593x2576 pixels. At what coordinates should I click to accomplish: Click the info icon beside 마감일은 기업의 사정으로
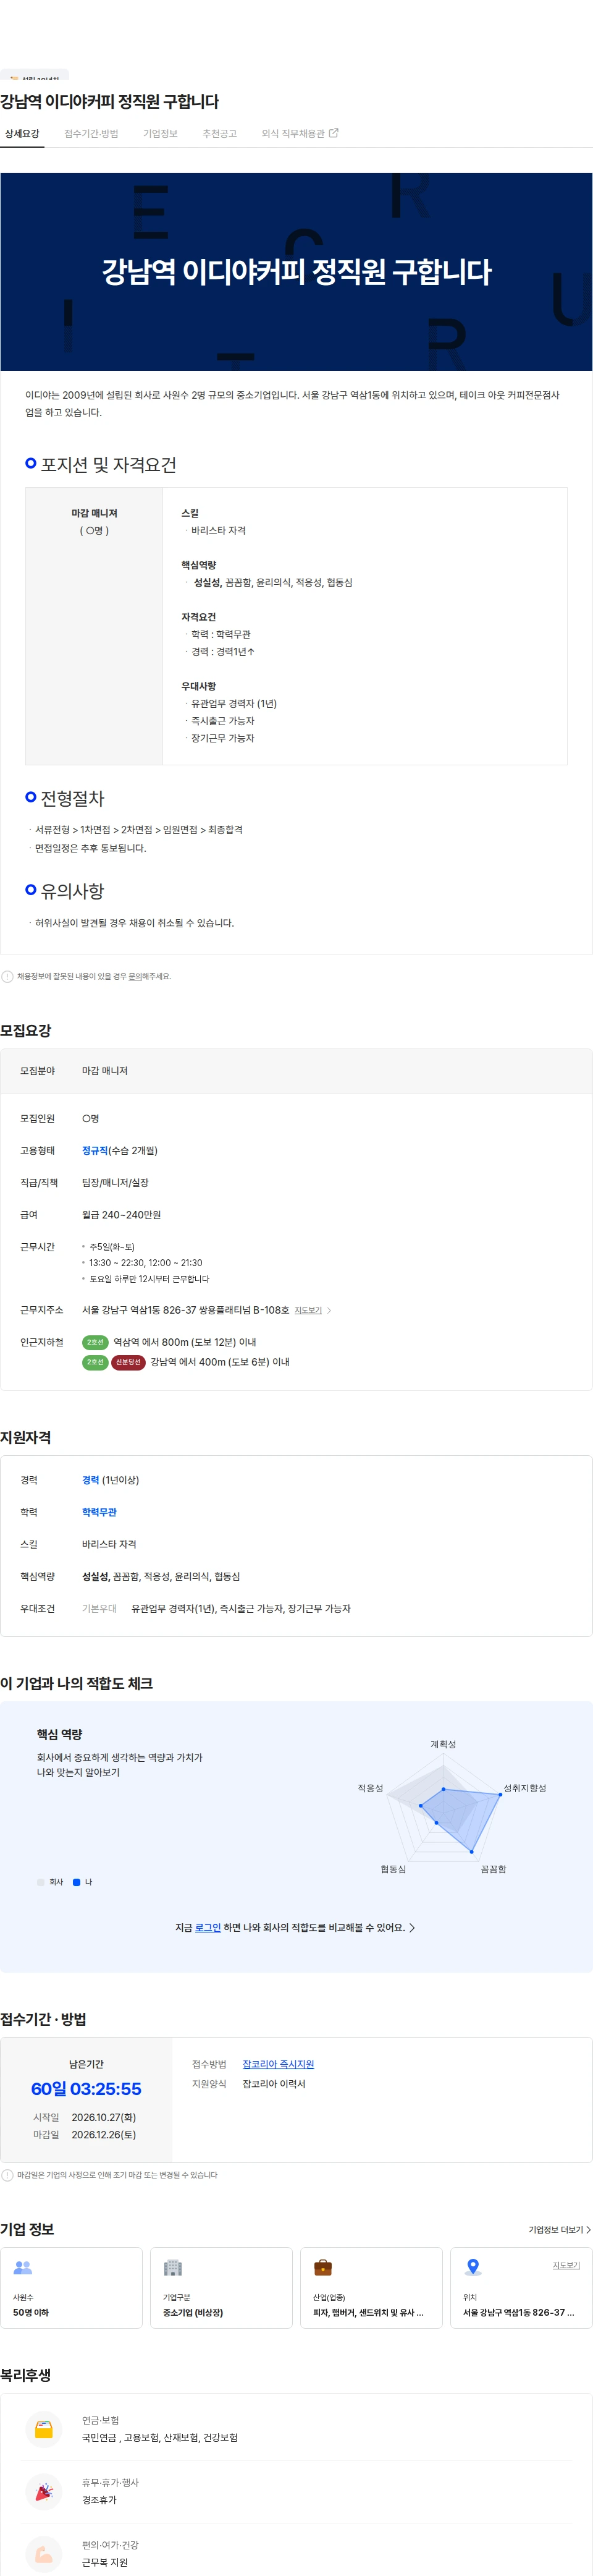coord(7,2175)
